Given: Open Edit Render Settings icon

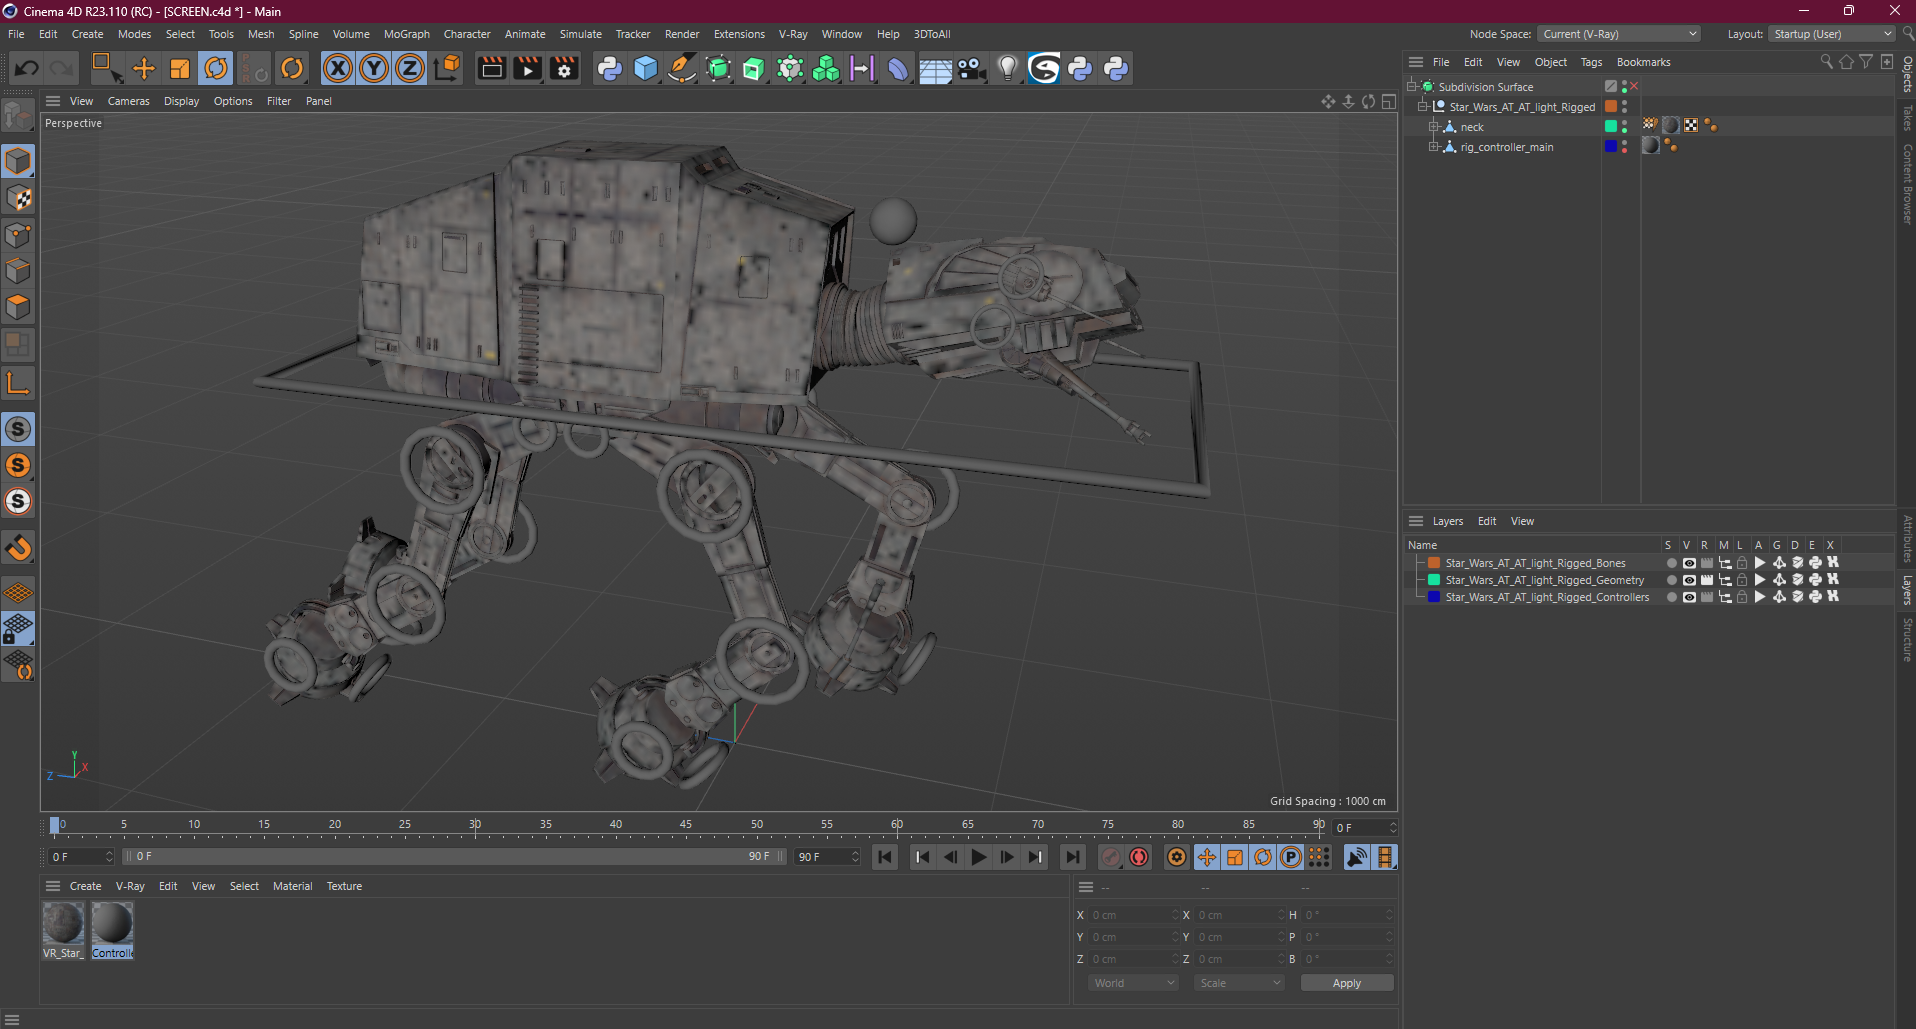Looking at the screenshot, I should (x=564, y=68).
